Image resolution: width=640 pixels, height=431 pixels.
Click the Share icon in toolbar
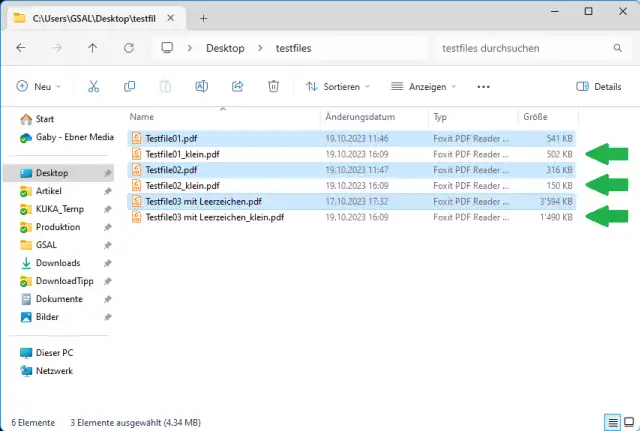point(237,87)
